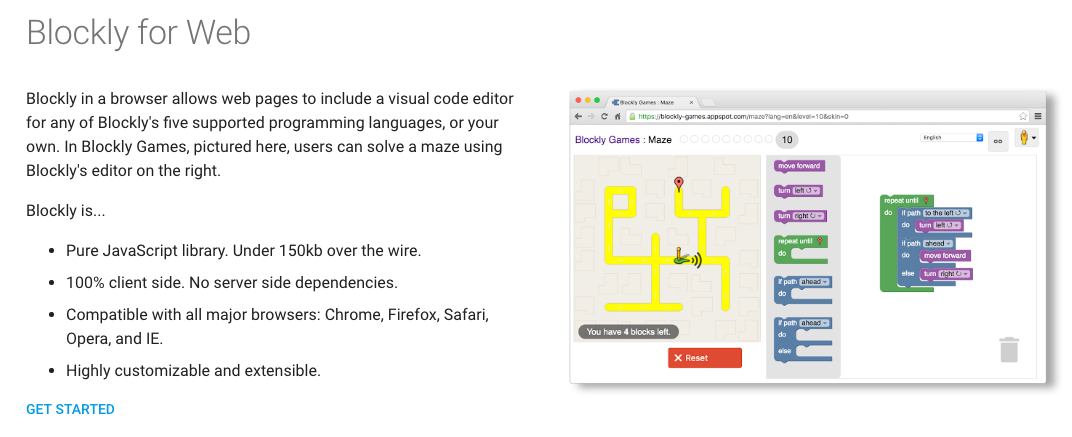Select the level 10 circle
Viewport: 1072px width, 437px height.
click(786, 140)
